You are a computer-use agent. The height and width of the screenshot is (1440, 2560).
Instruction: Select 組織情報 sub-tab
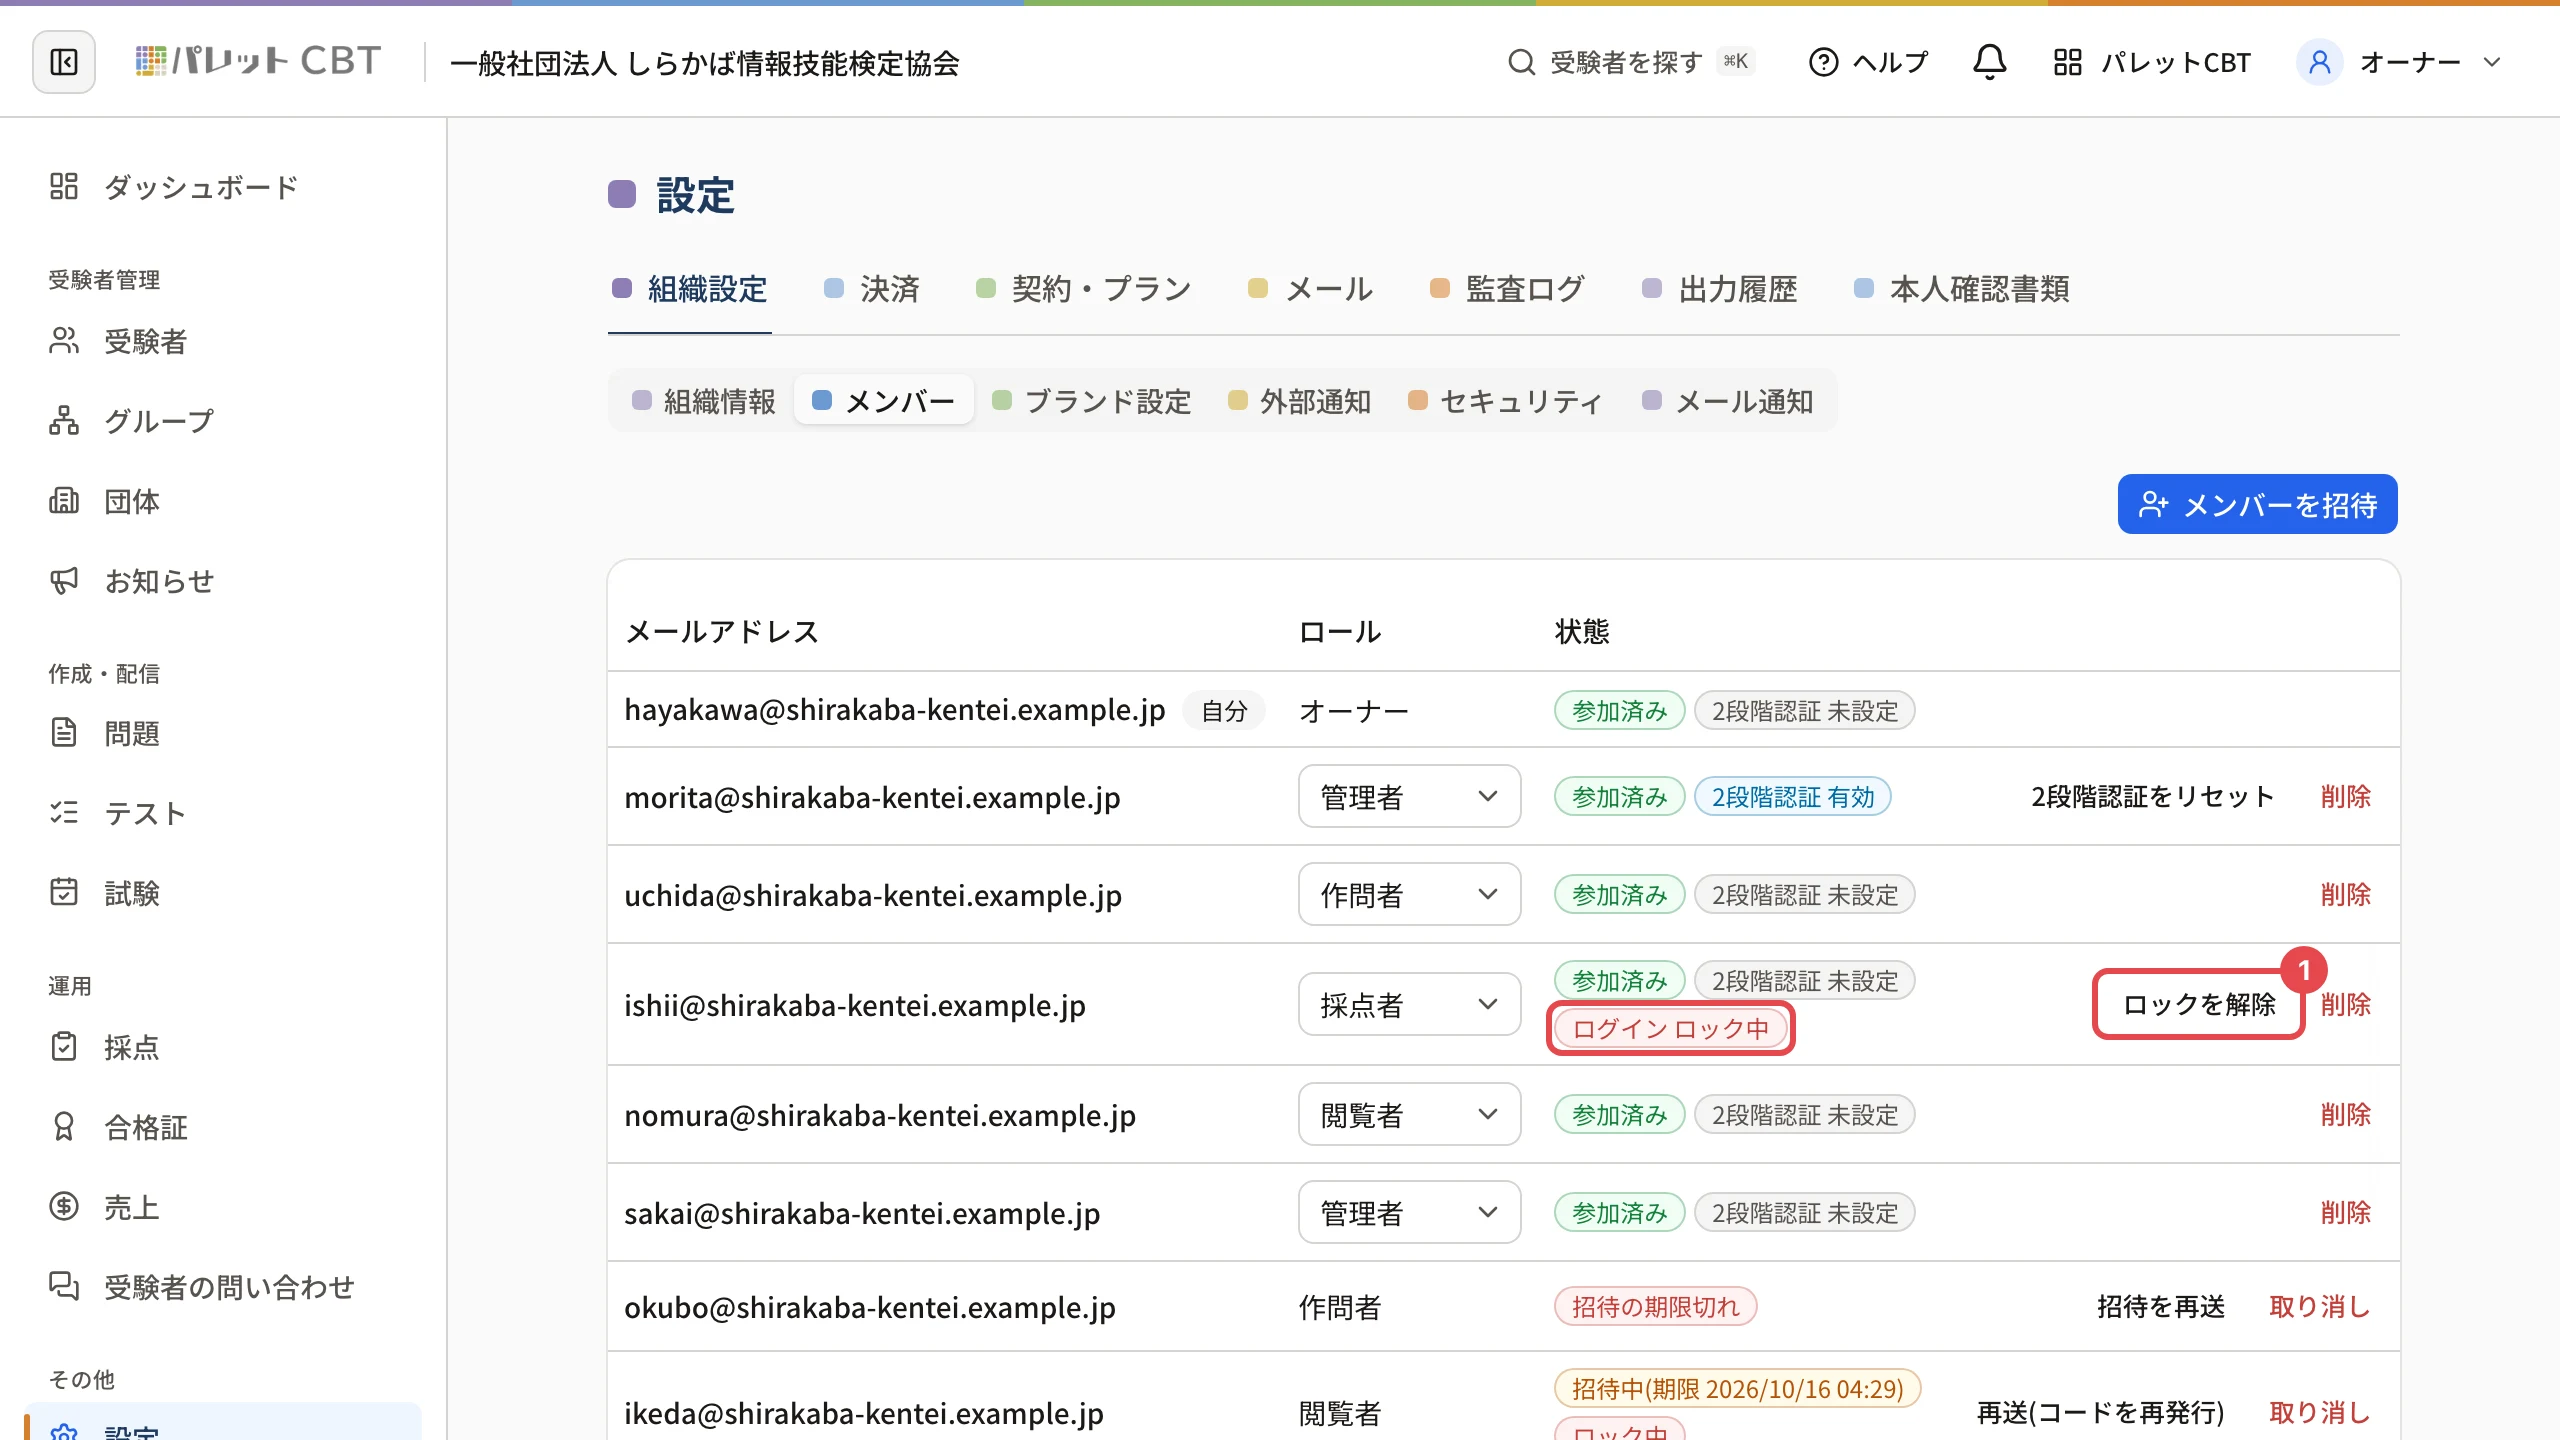(704, 401)
